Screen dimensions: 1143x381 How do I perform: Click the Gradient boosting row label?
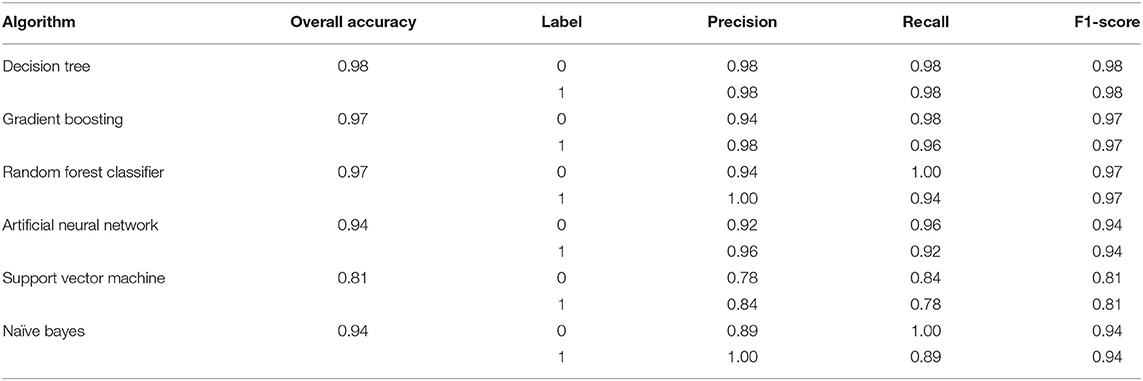click(51, 119)
